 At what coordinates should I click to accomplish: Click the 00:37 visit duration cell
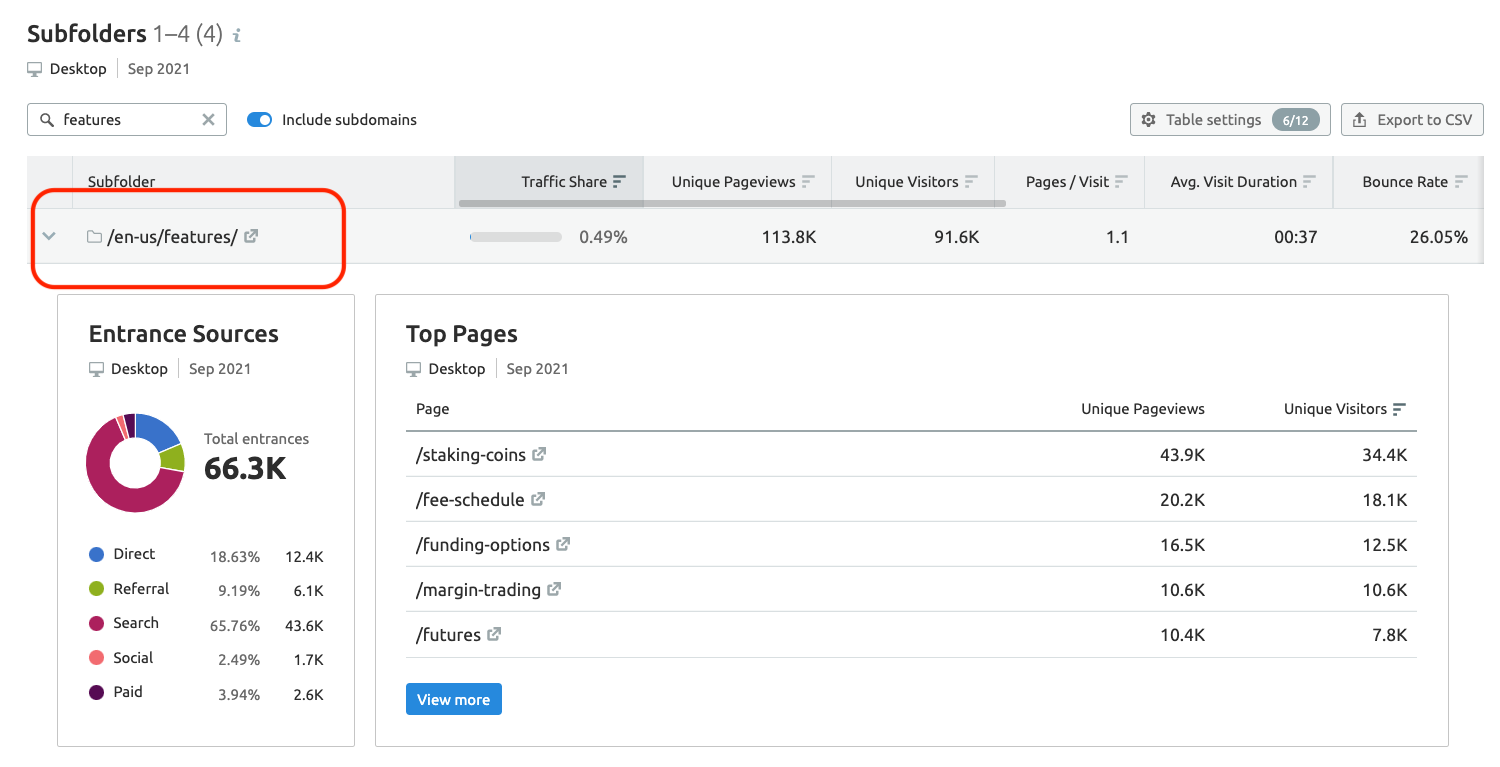point(1296,237)
